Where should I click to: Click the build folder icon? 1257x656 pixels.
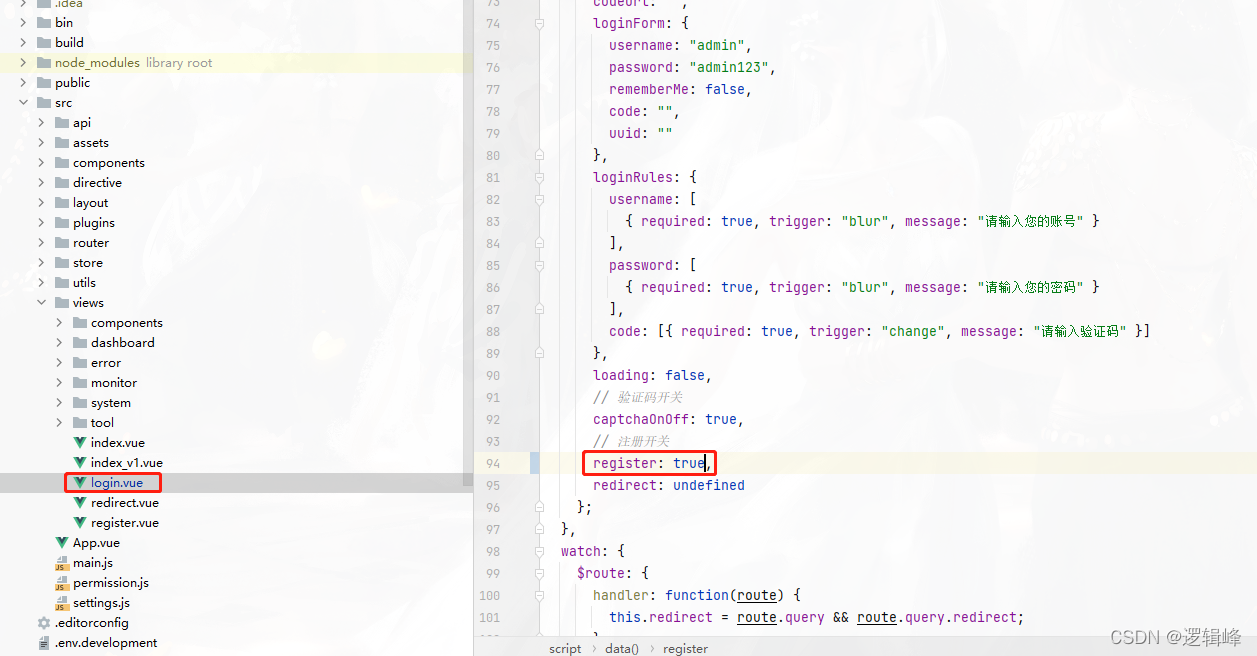pyautogui.click(x=43, y=42)
